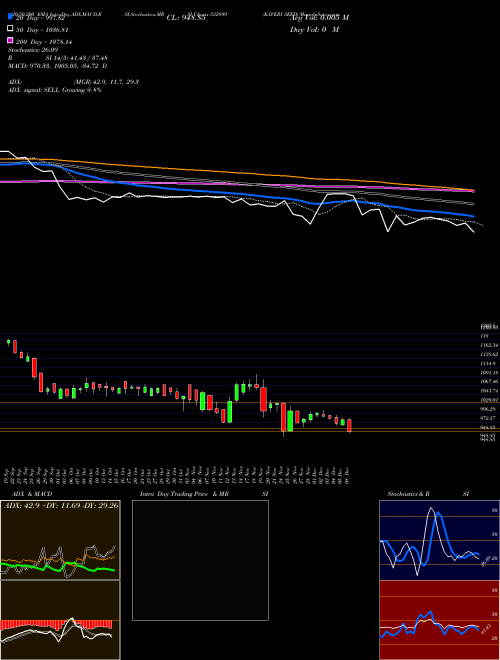The image size is (500, 660).
Task: Open the blue-background Stochastics mini chart
Action: click(x=439, y=540)
